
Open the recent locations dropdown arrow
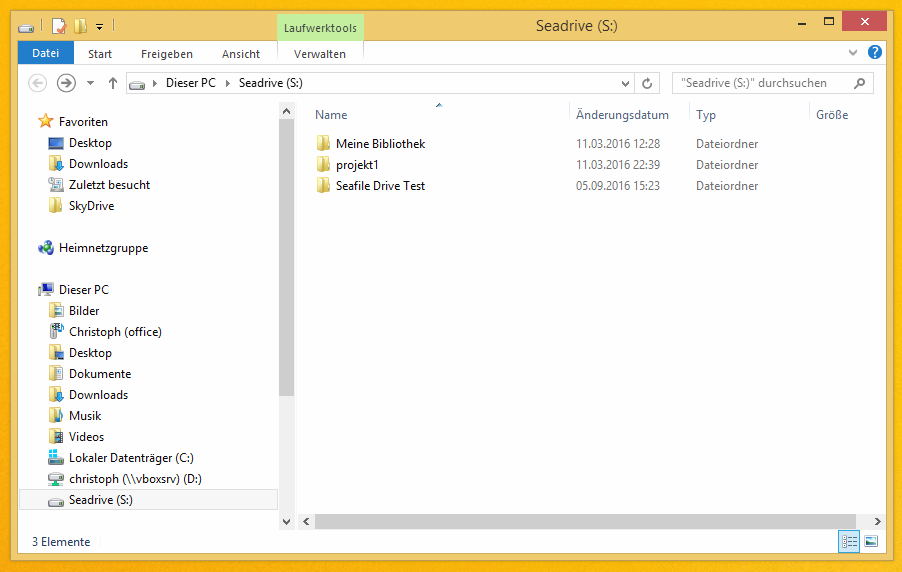point(90,83)
